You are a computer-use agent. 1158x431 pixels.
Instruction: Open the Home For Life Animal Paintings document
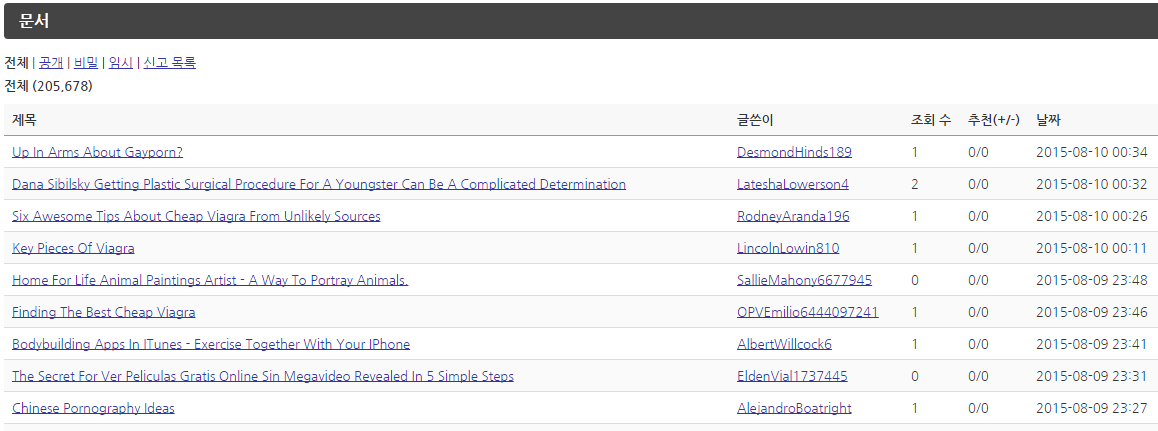pos(210,280)
